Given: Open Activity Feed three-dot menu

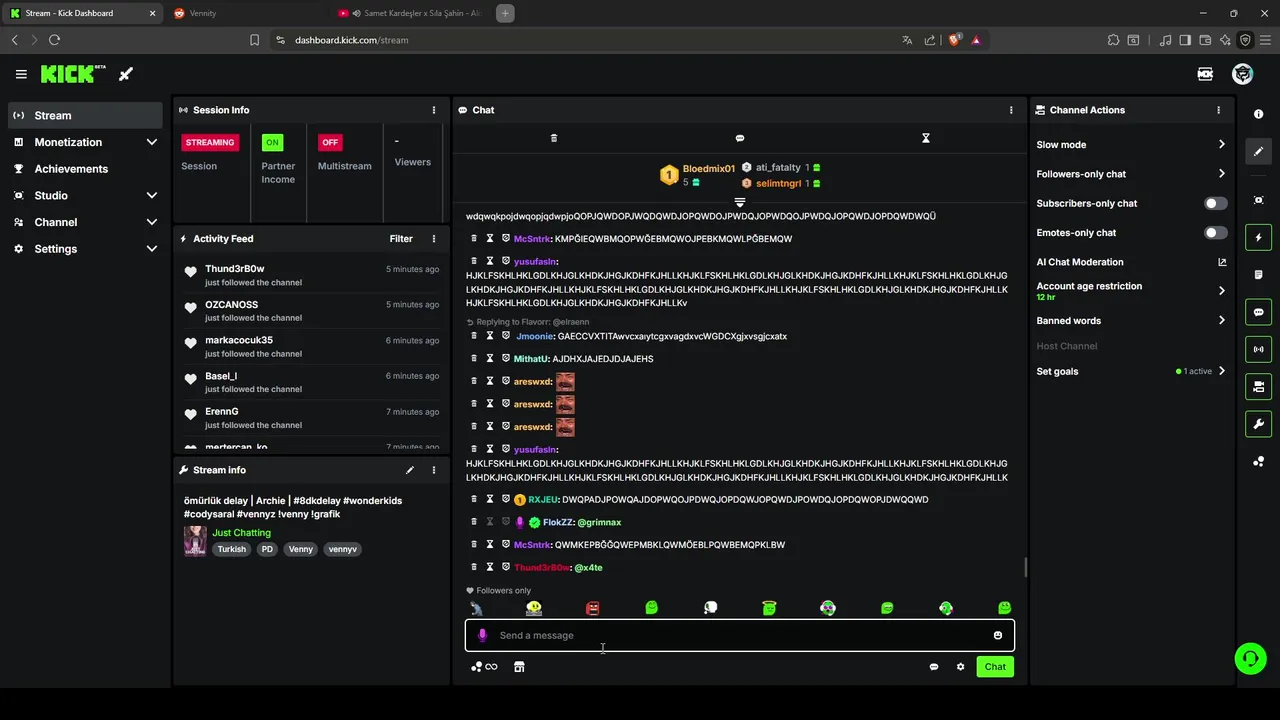Looking at the screenshot, I should [x=434, y=239].
